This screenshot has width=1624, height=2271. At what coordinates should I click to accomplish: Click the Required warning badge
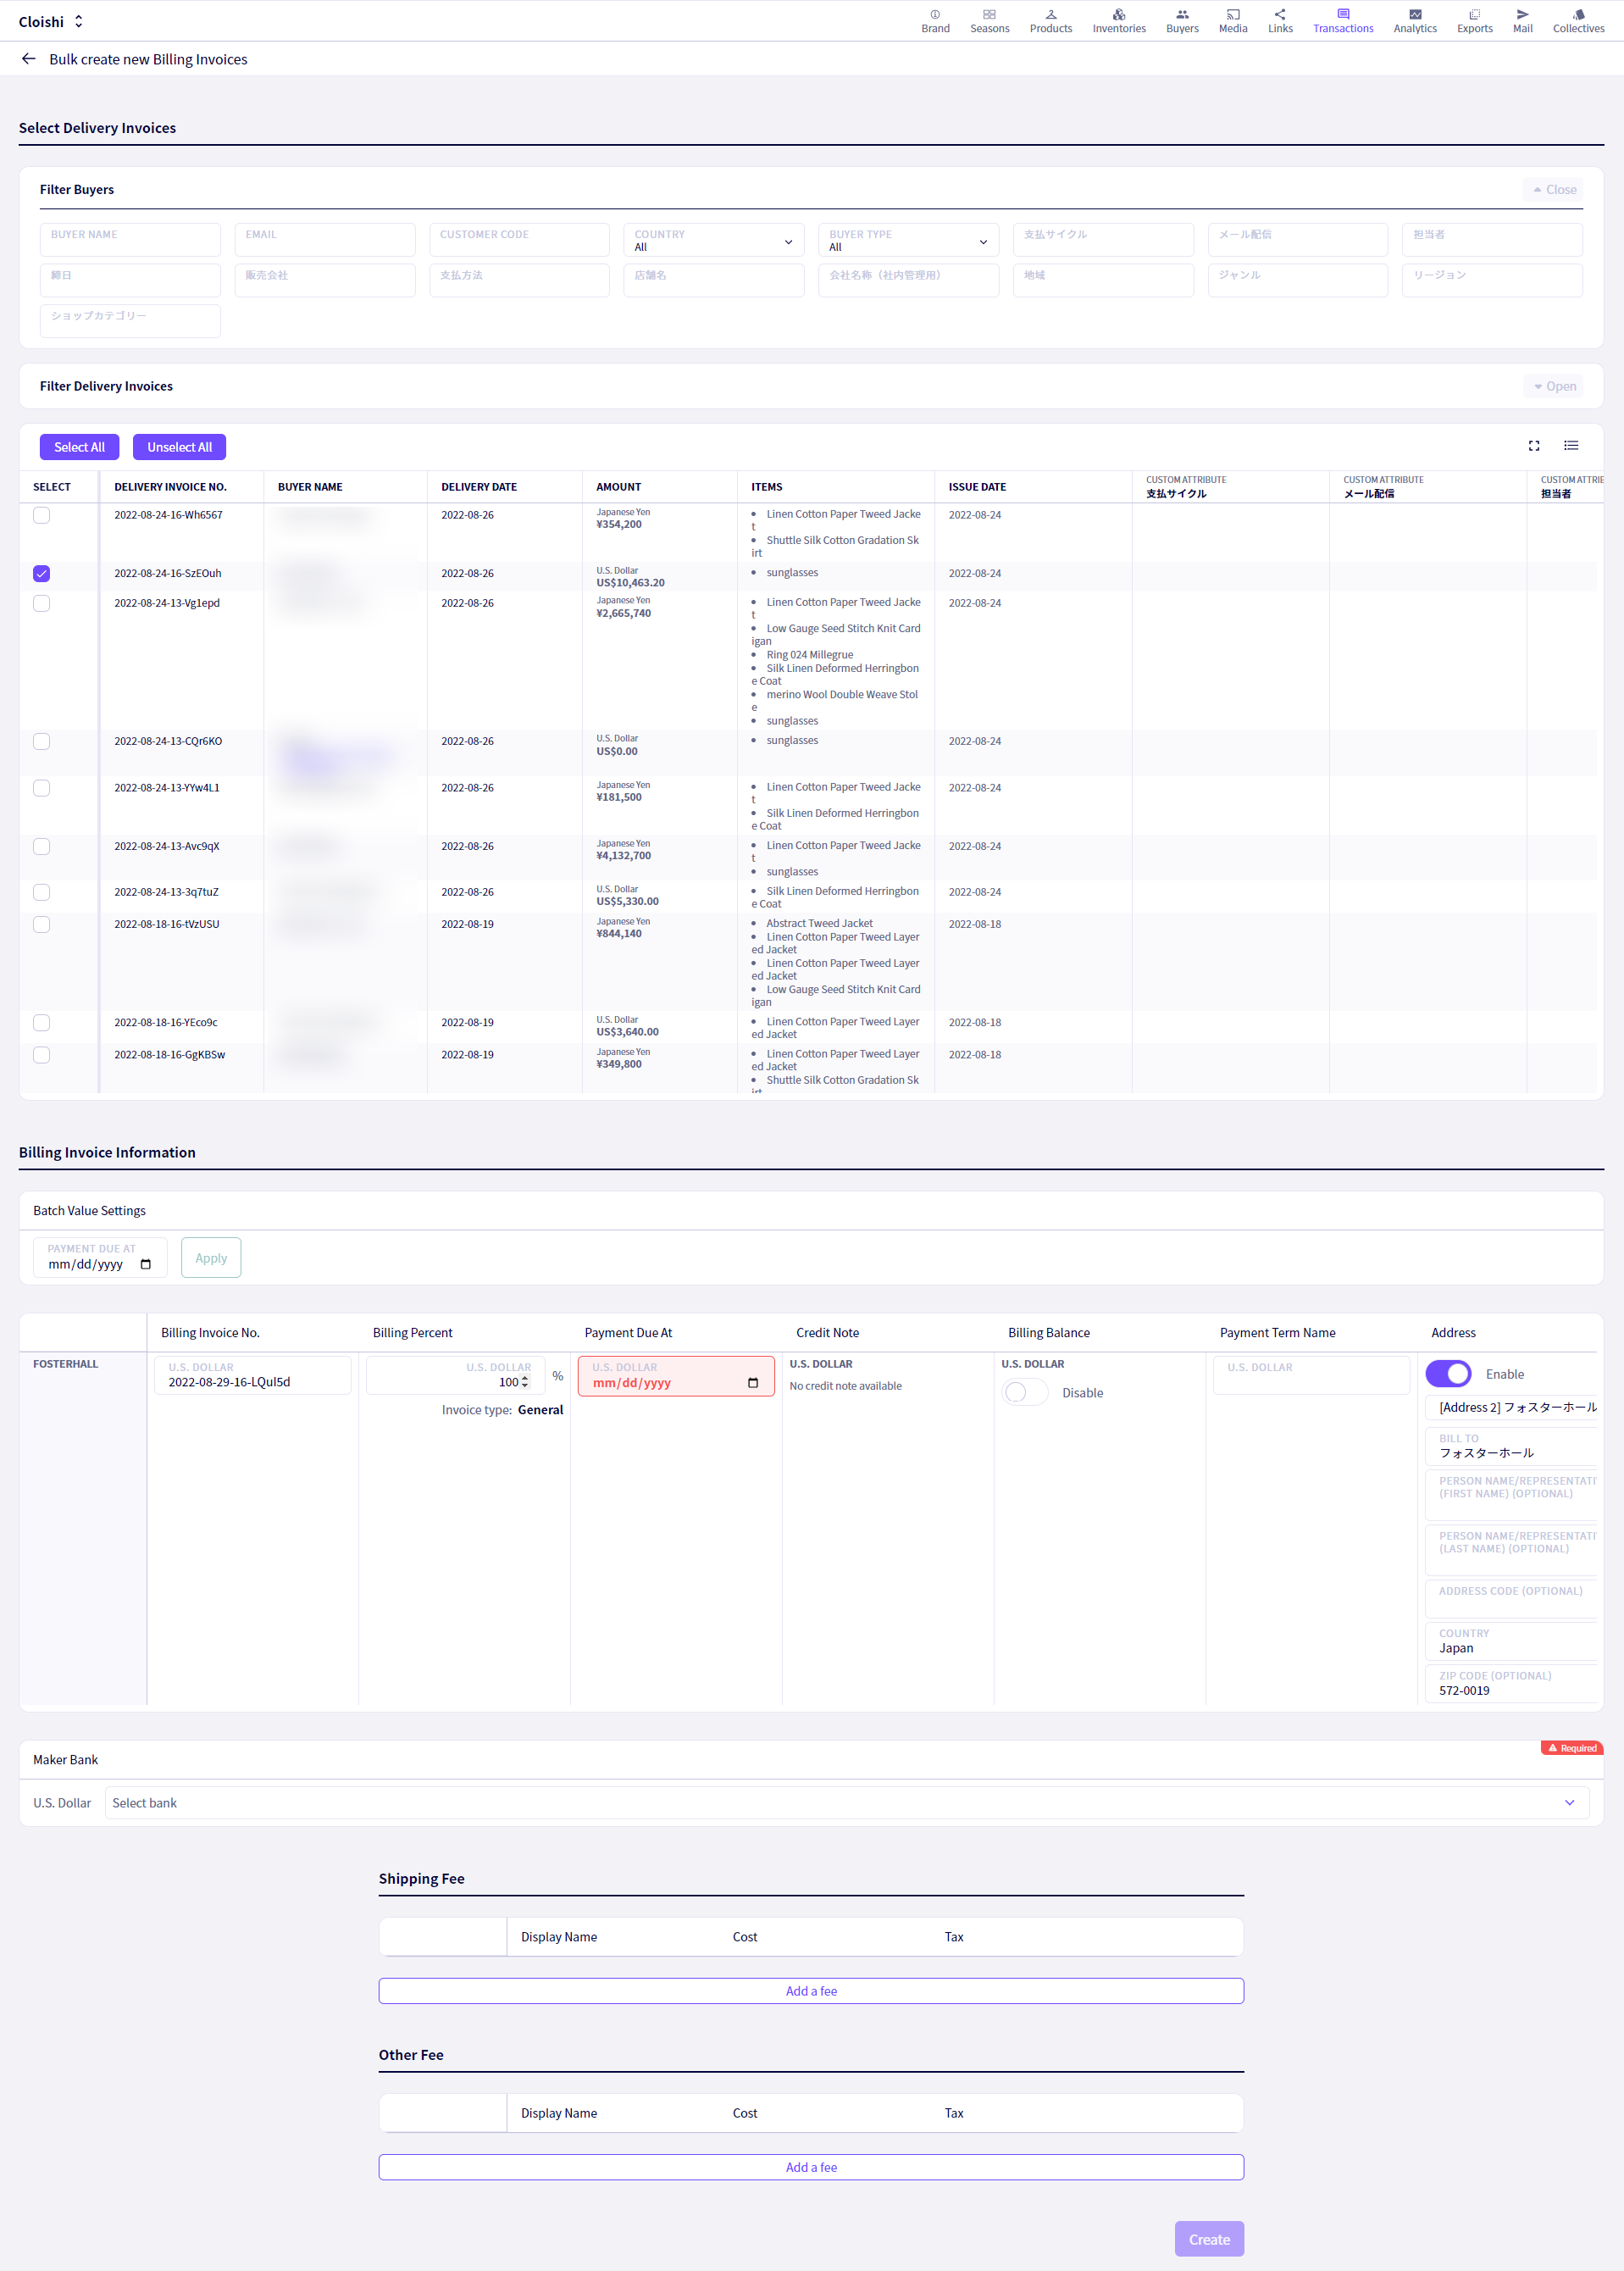pyautogui.click(x=1572, y=1748)
